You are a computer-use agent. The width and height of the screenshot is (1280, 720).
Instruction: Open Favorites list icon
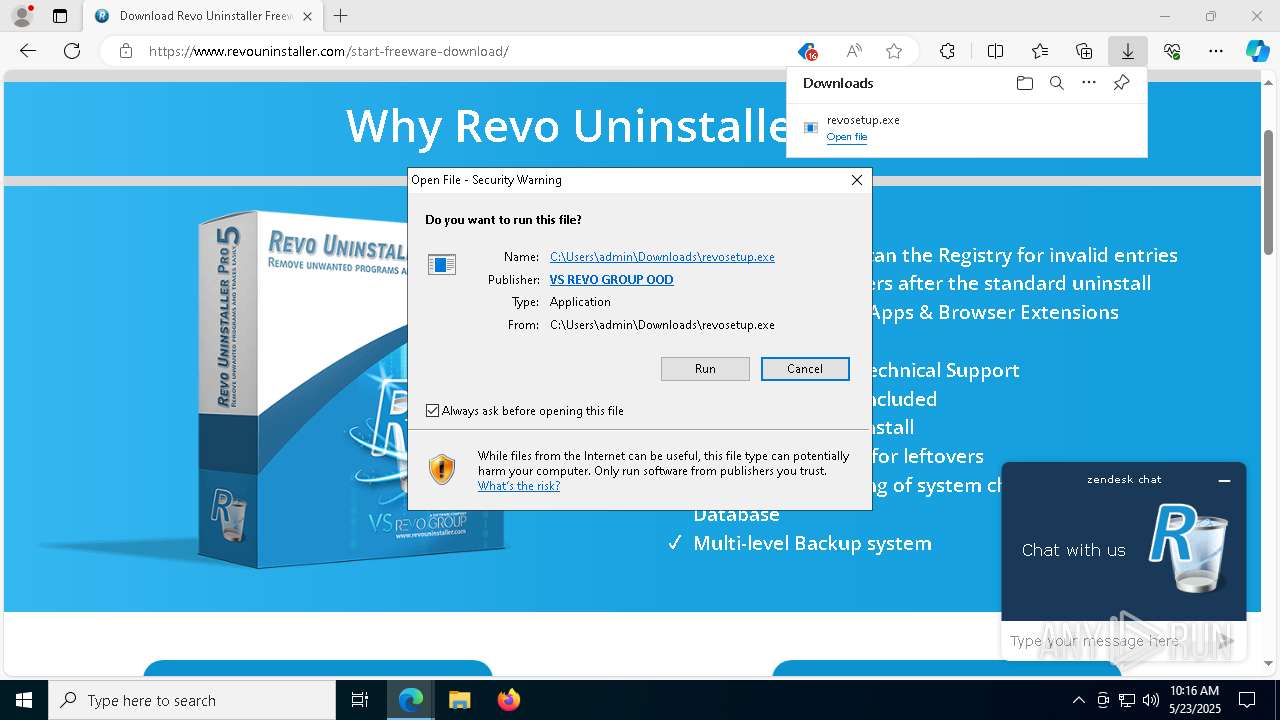[x=1040, y=51]
